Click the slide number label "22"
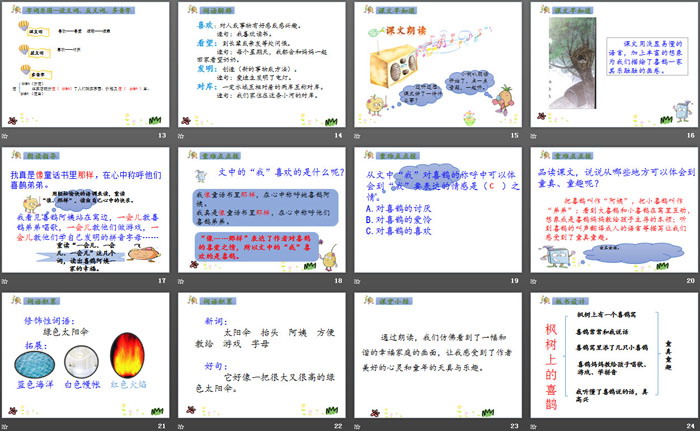Image resolution: width=700 pixels, height=431 pixels. 338,426
